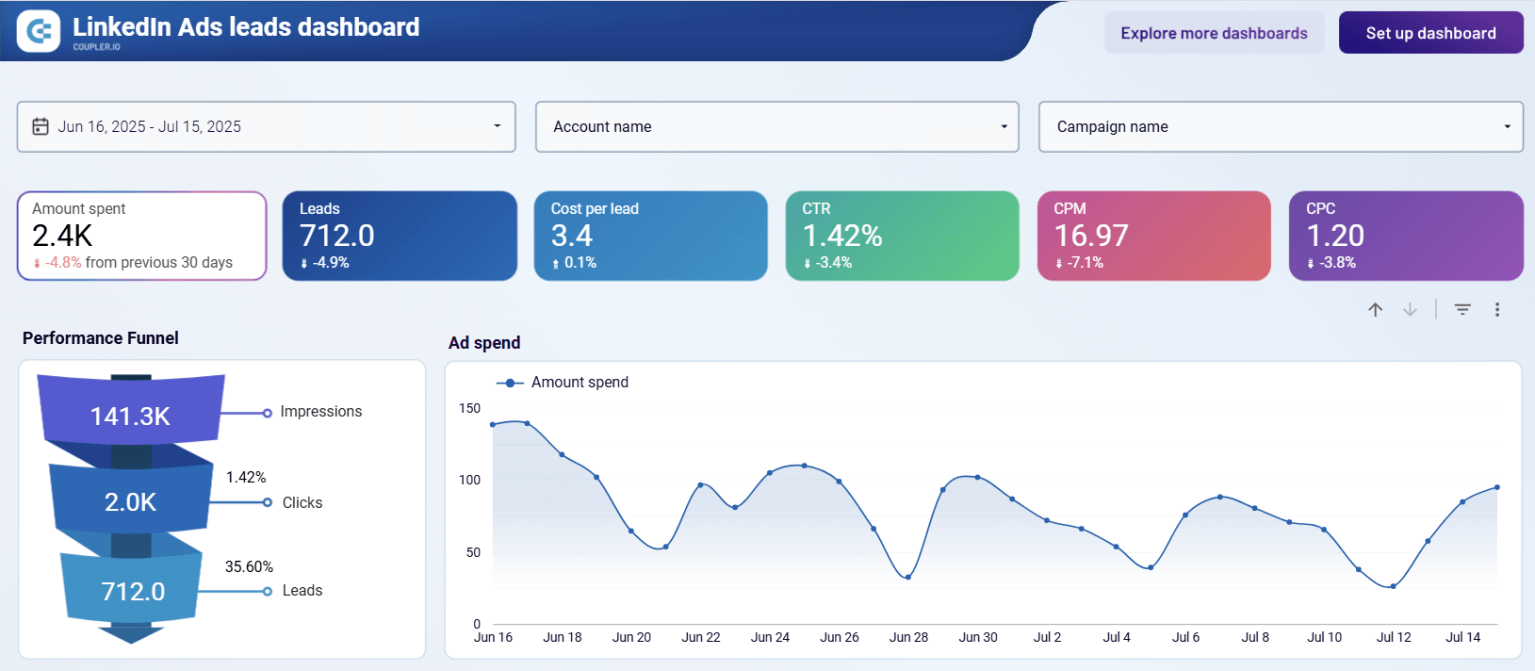This screenshot has height=671, width=1535.
Task: Click the Jun 28 low data point
Action: coord(907,577)
